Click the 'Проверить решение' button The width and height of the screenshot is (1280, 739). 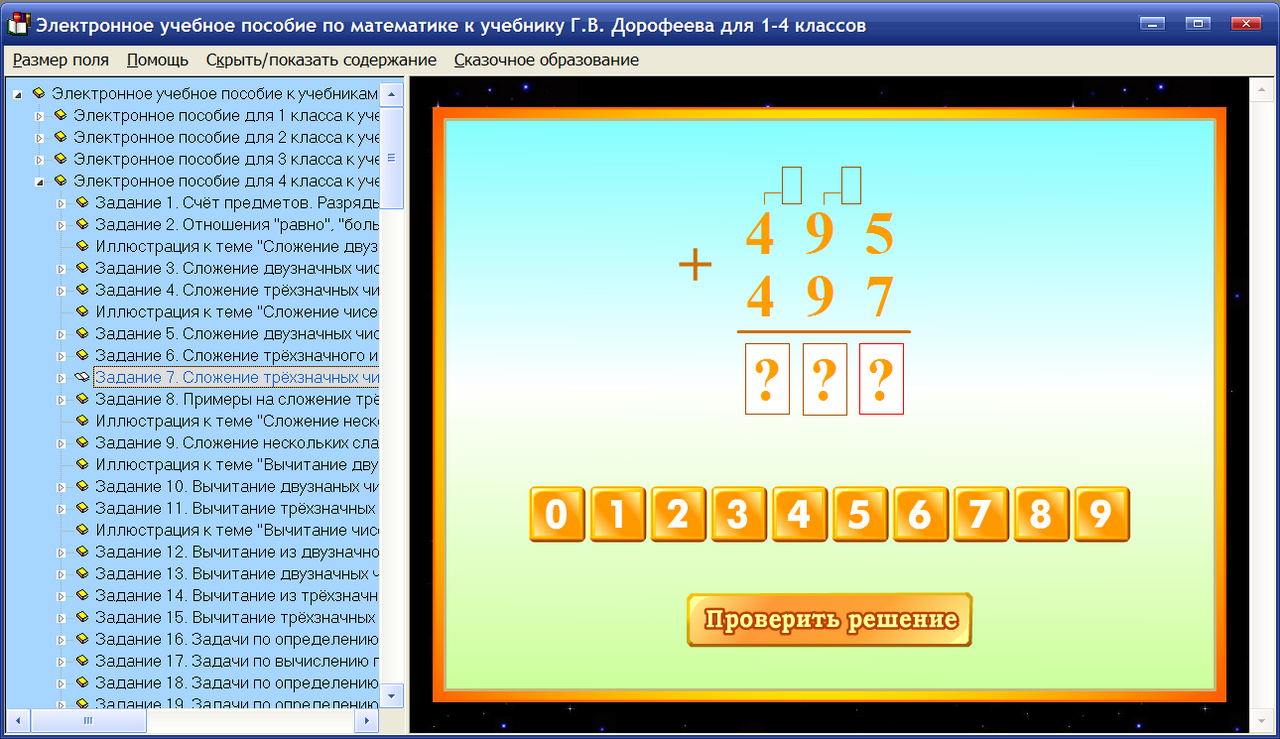pyautogui.click(x=829, y=620)
